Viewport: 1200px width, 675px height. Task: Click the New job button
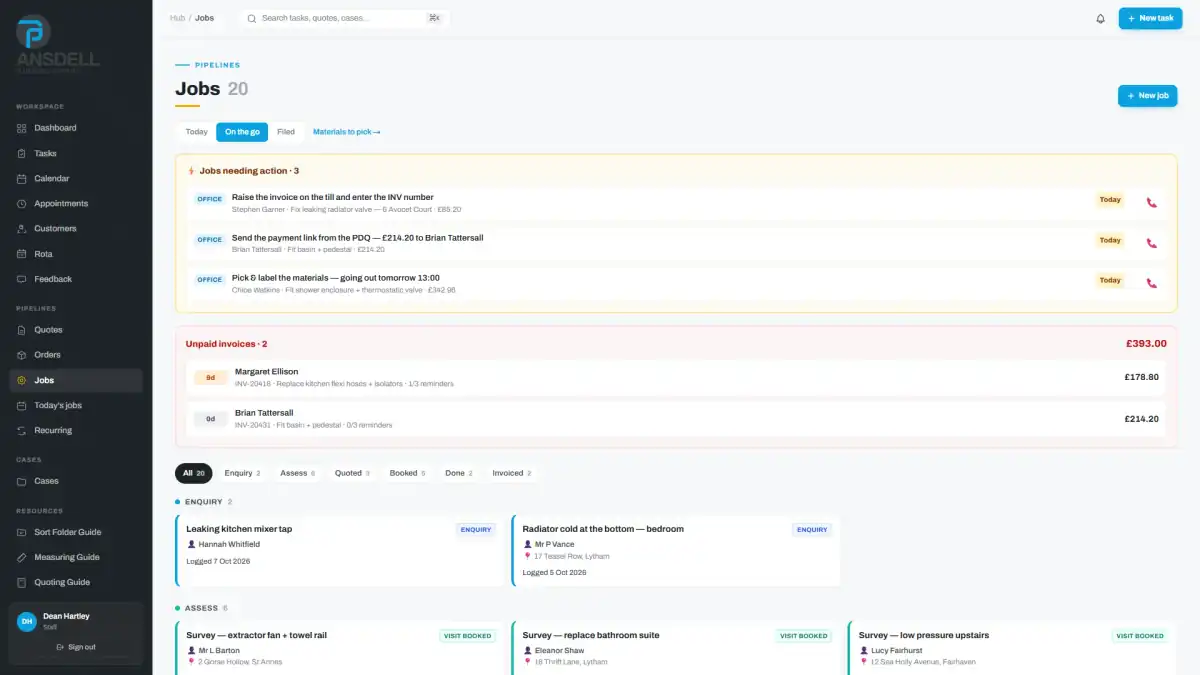[x=1147, y=95]
